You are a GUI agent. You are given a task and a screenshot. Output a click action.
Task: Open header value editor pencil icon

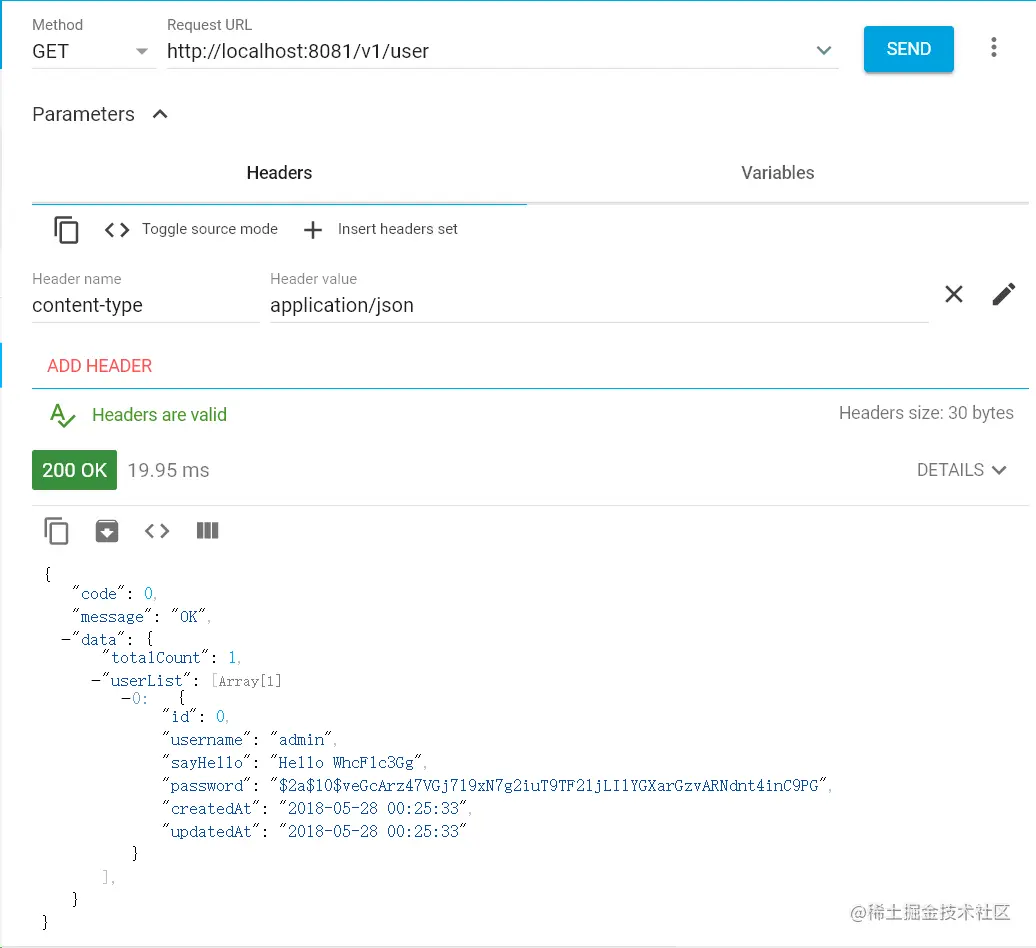click(x=1004, y=294)
